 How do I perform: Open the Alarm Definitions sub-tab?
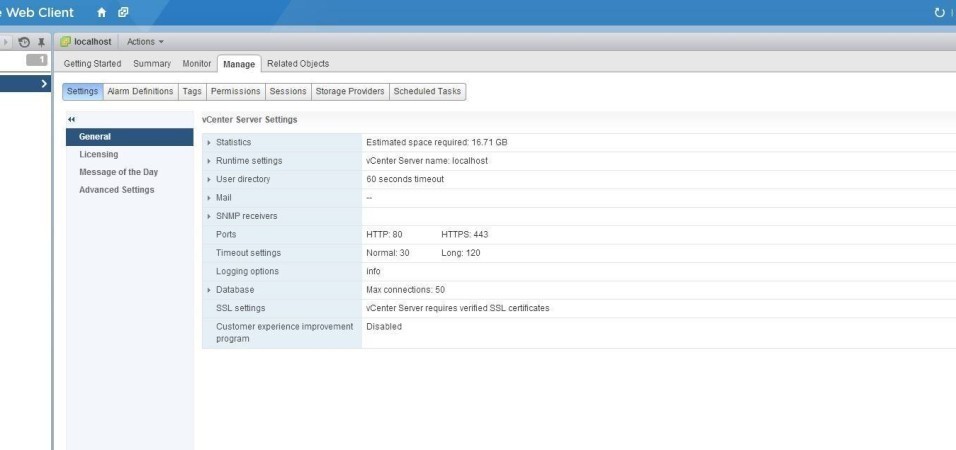(140, 91)
